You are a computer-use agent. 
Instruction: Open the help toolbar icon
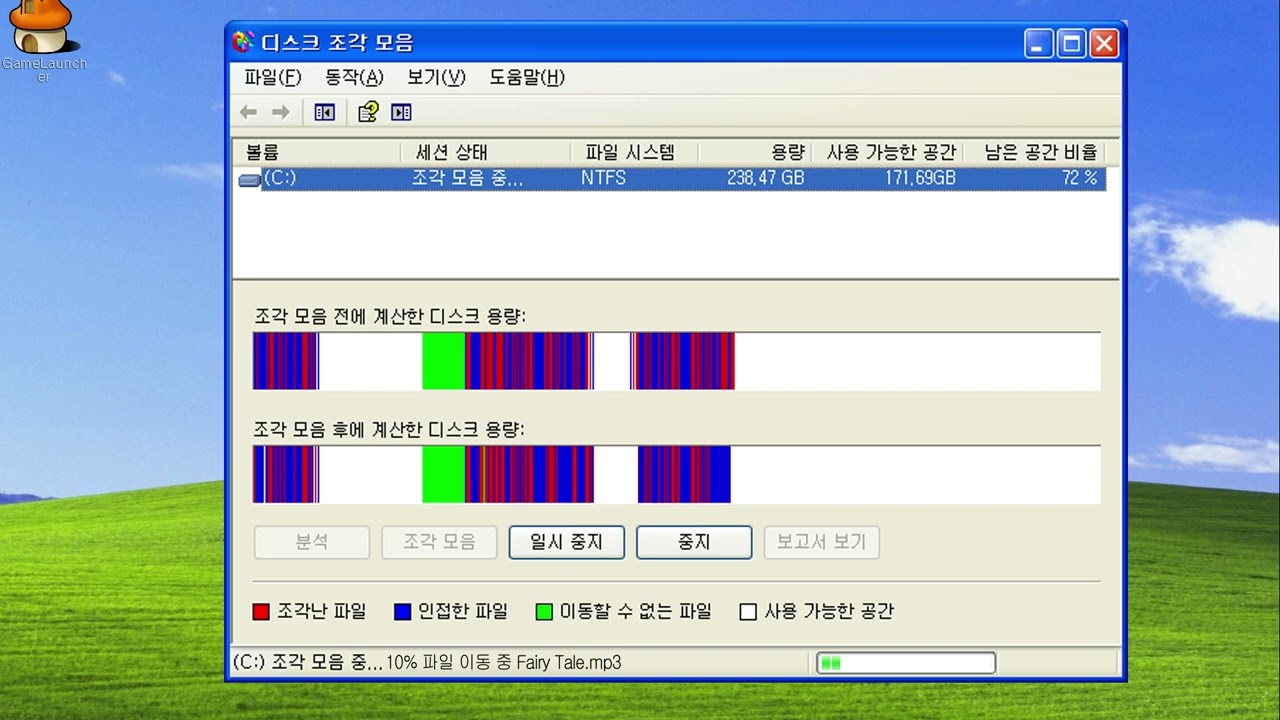click(368, 112)
